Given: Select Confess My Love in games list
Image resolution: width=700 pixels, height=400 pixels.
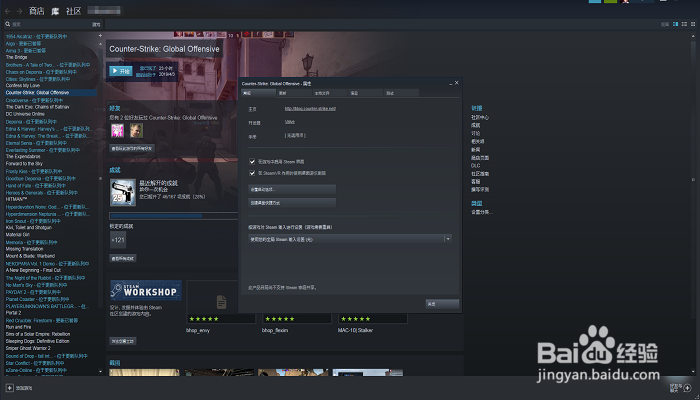Looking at the screenshot, I should 23,85.
